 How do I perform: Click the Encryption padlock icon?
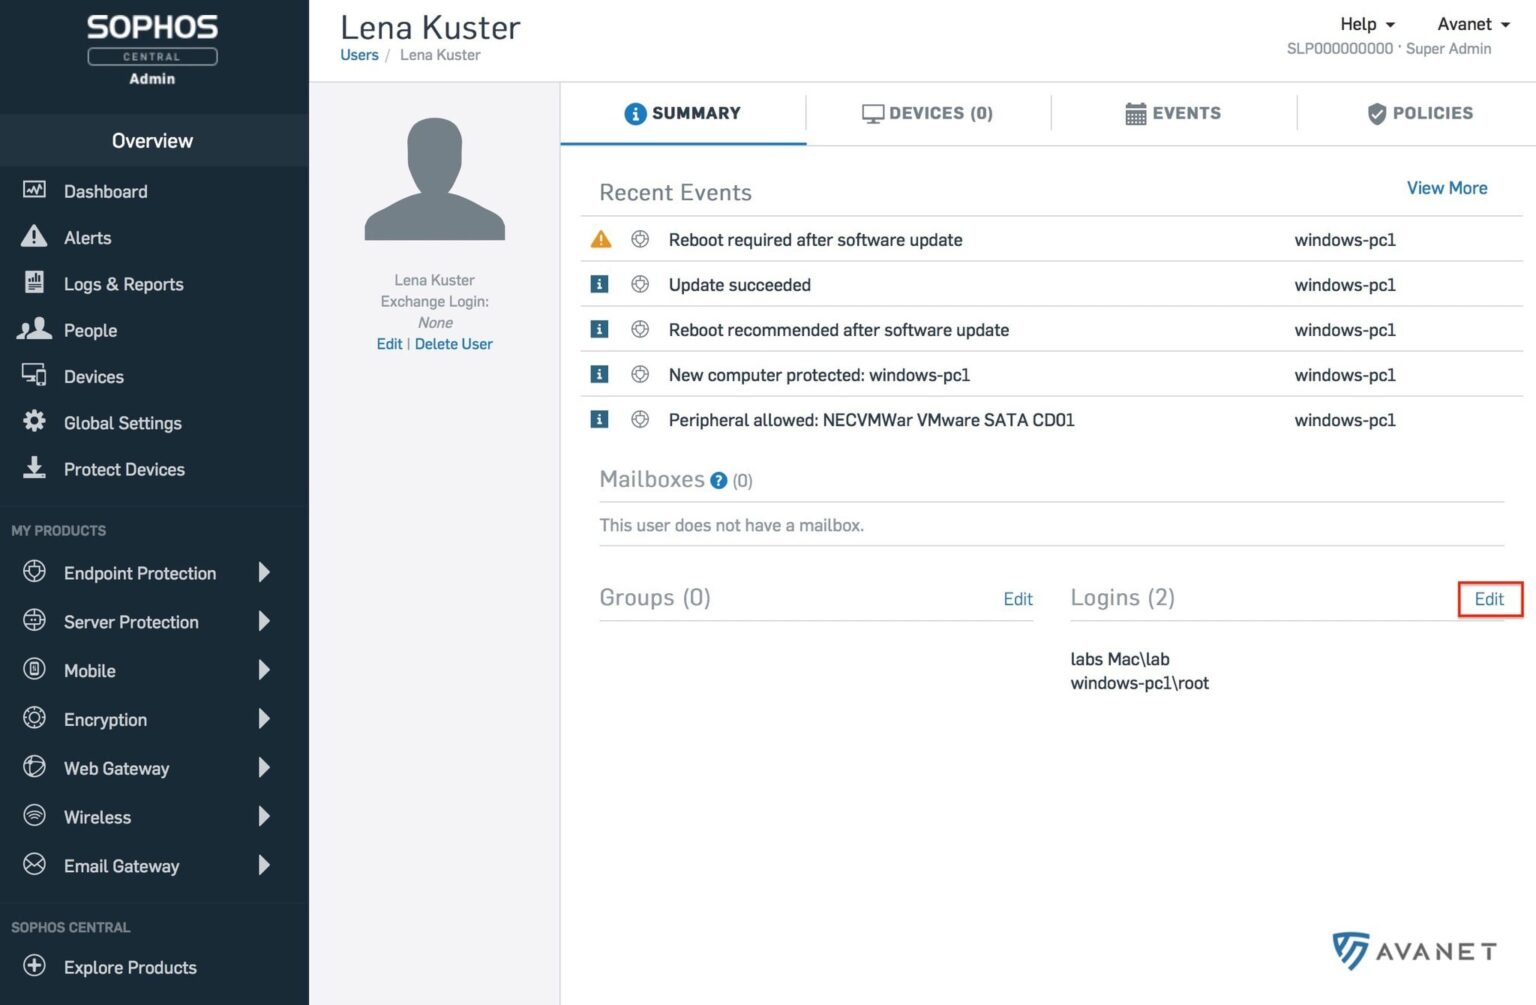coord(33,719)
